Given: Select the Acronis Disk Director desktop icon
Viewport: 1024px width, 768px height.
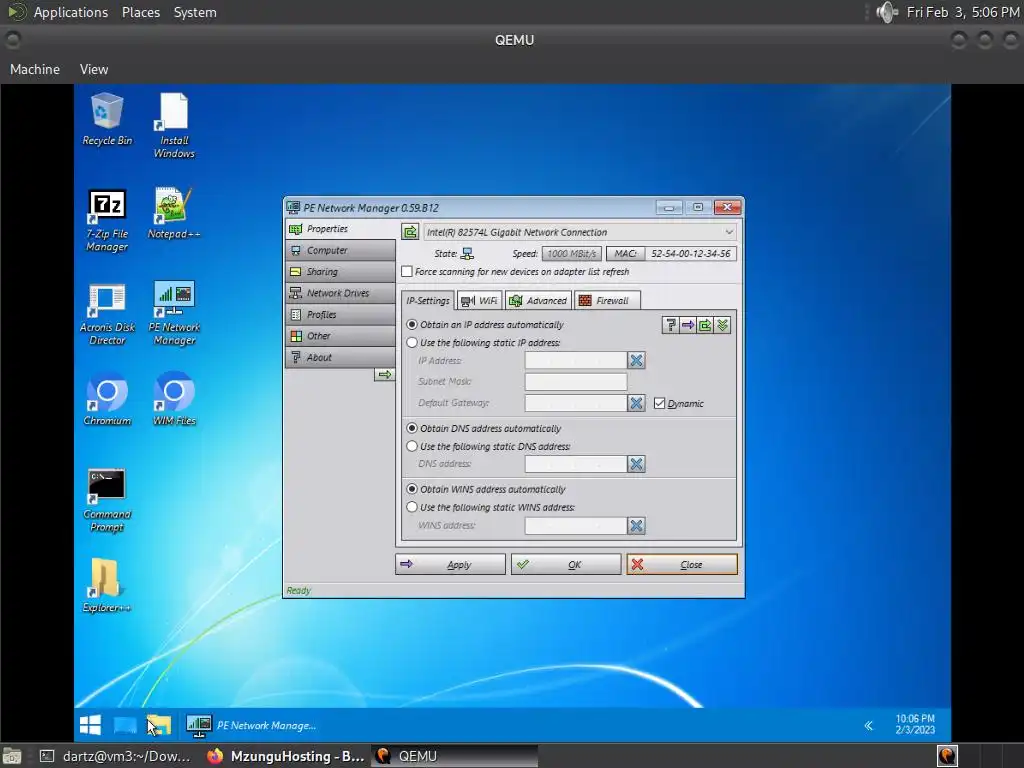Looking at the screenshot, I should [x=107, y=314].
